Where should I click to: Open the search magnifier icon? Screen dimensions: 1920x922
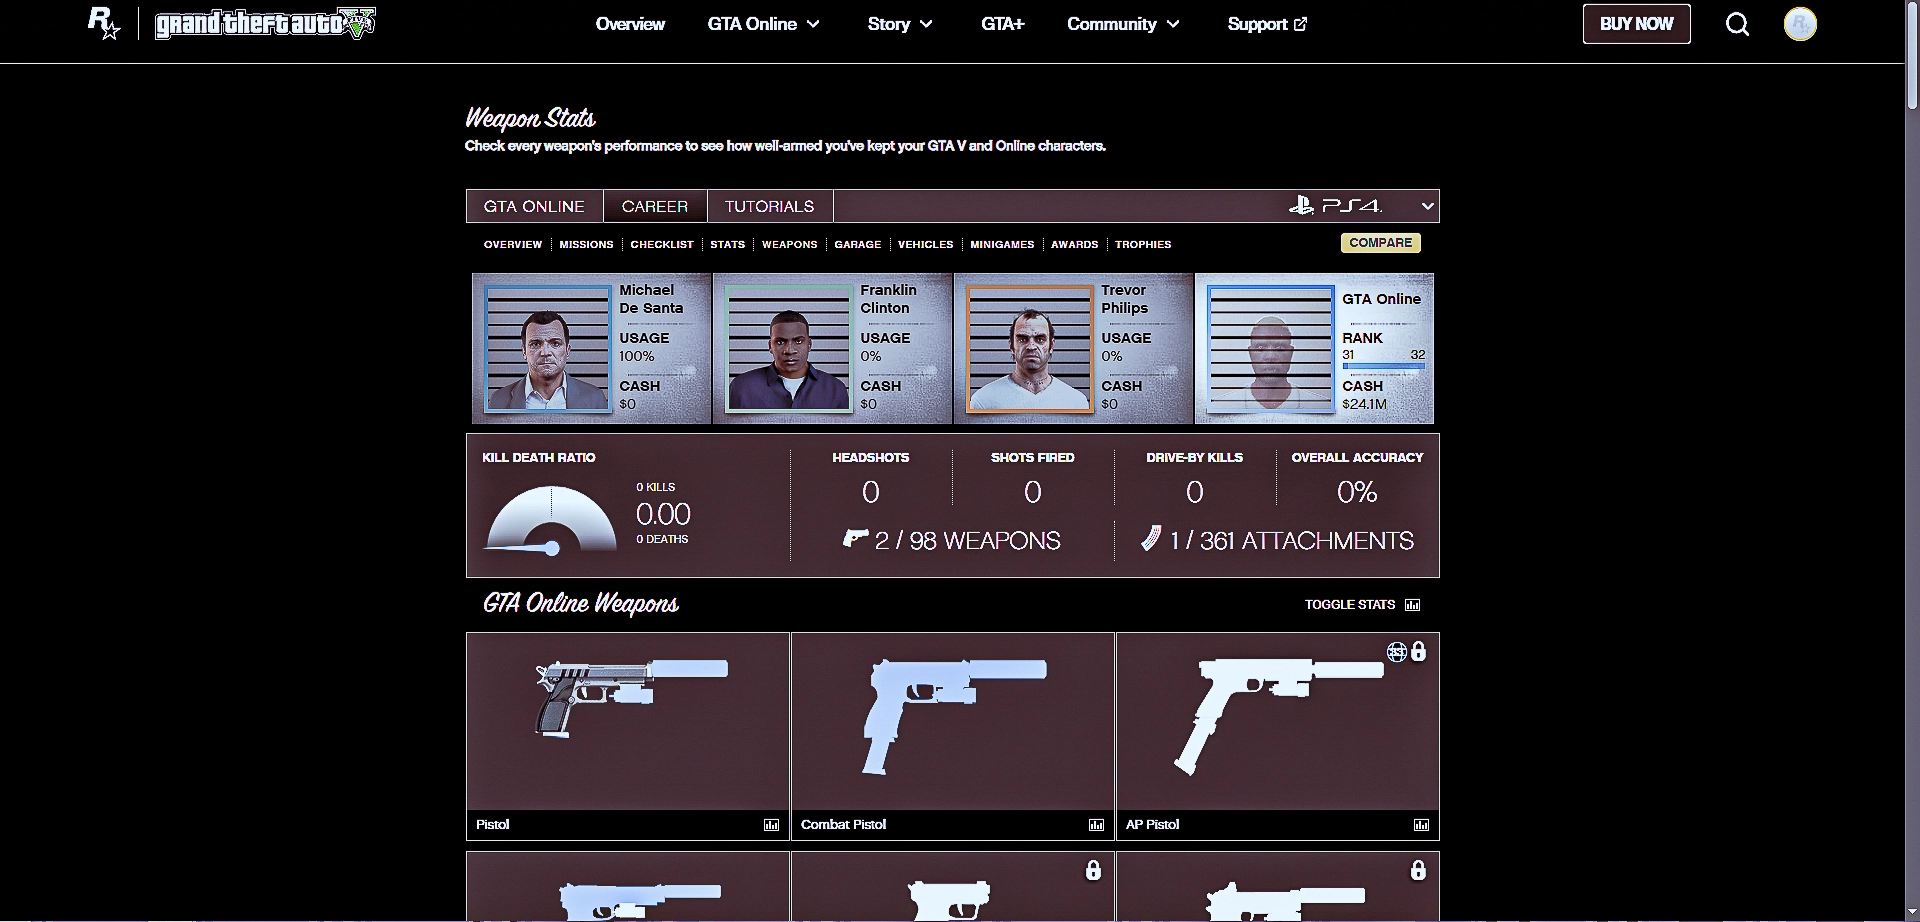[x=1737, y=24]
